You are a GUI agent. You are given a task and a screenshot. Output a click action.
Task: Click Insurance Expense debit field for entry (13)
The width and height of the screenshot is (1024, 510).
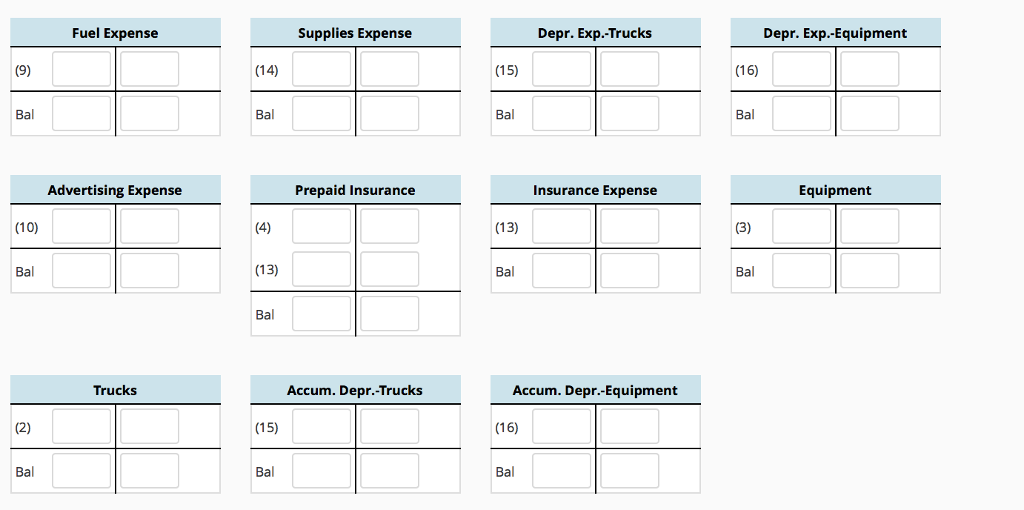pos(562,226)
